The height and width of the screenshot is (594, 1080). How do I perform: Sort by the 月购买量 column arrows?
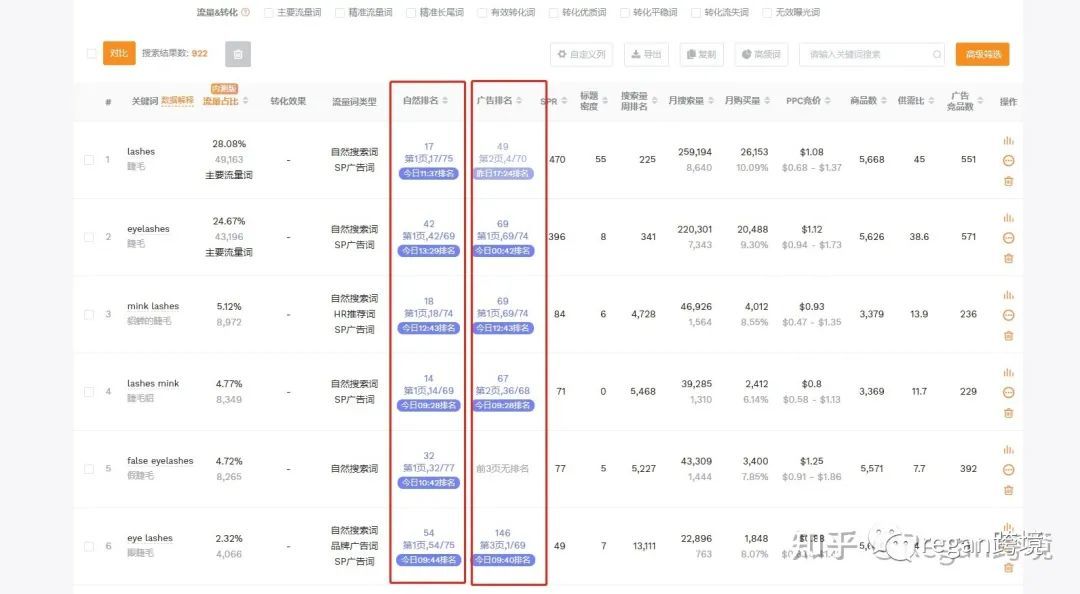coord(767,101)
